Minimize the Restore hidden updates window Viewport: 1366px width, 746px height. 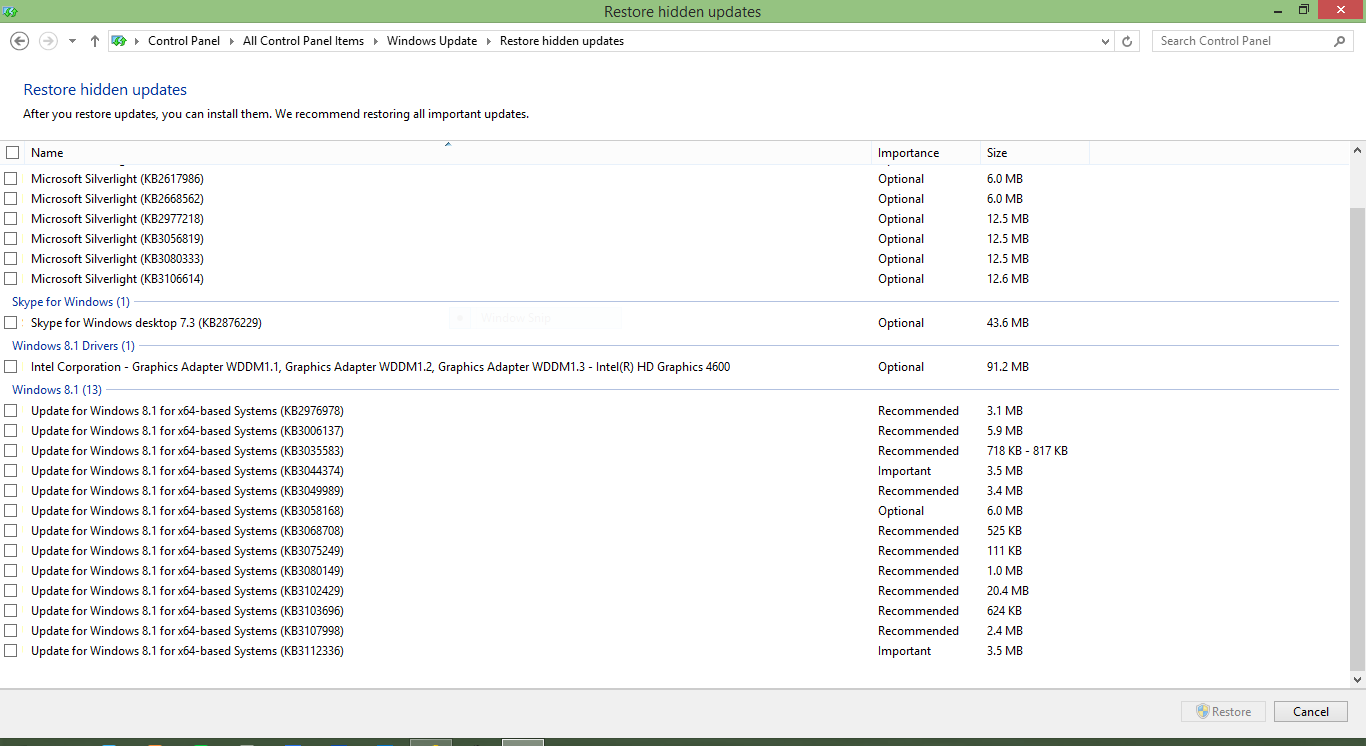tap(1278, 10)
